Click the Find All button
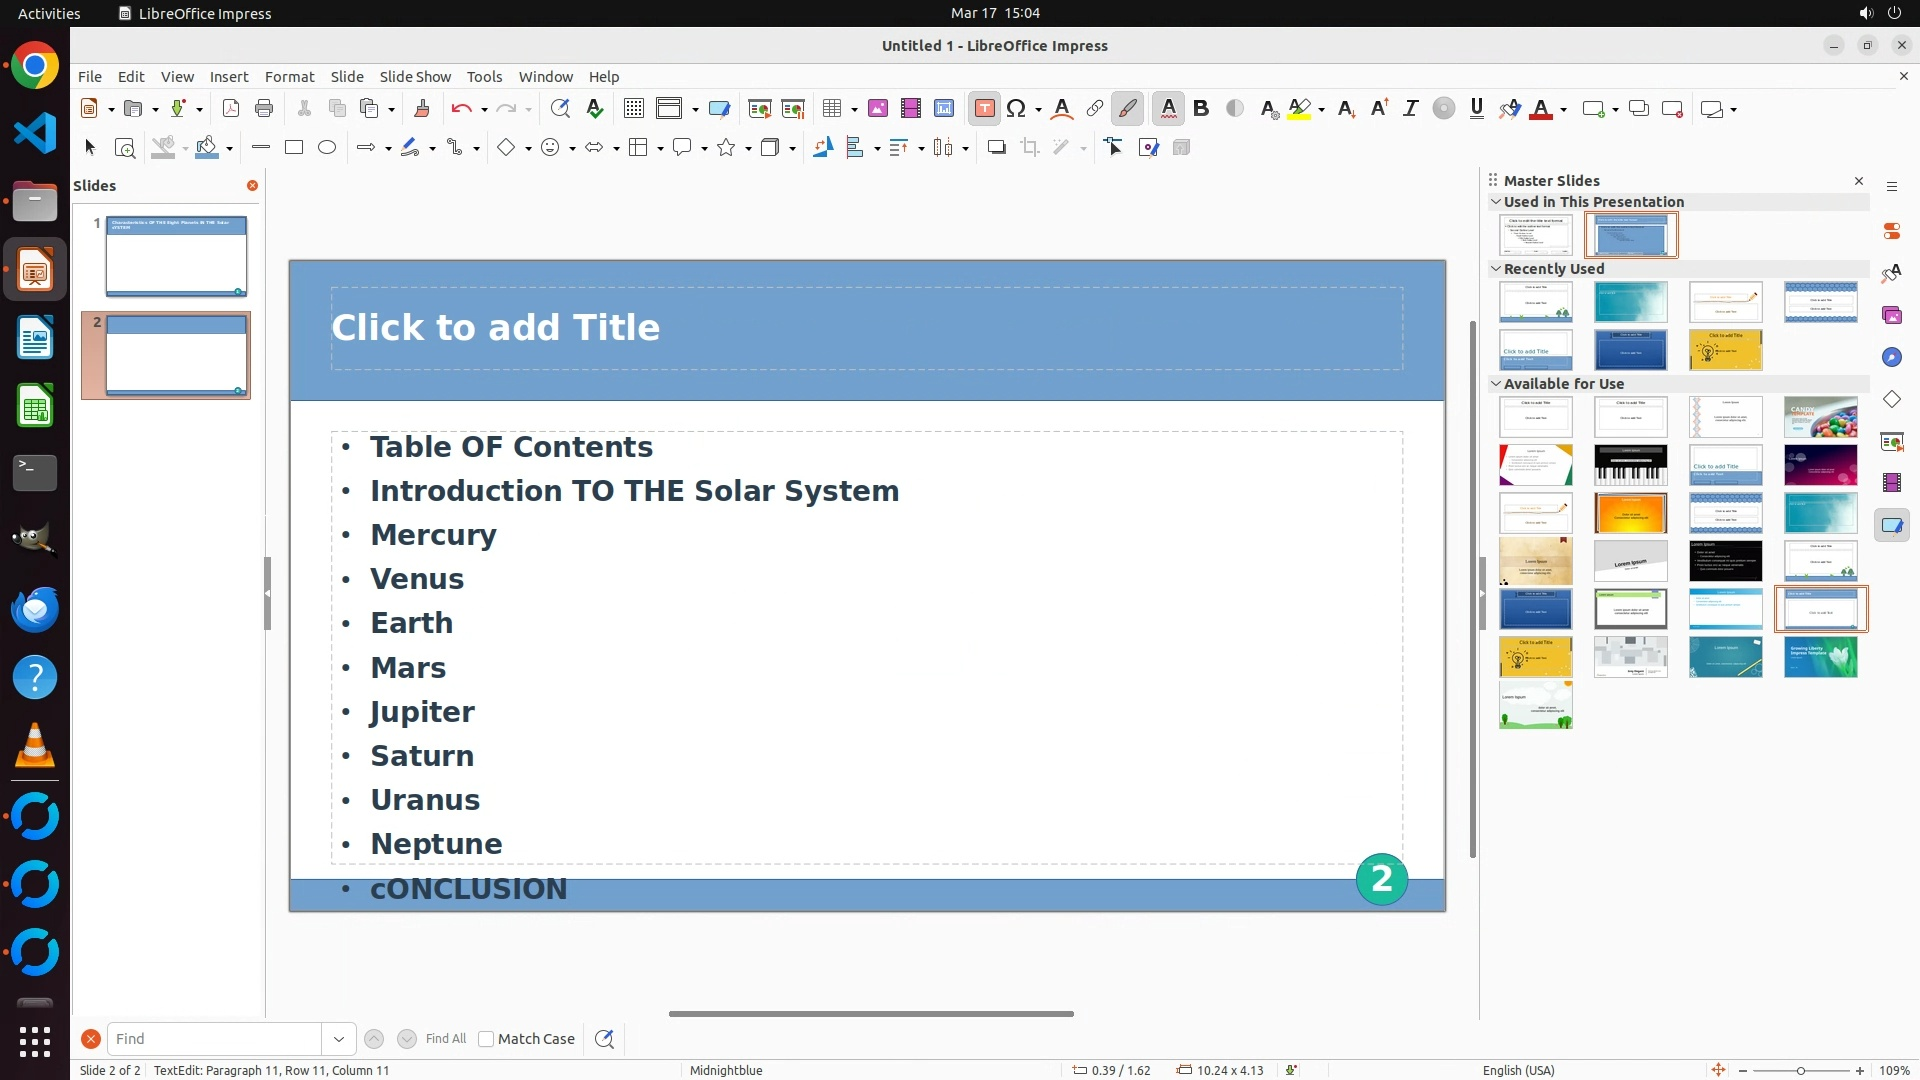Screen dimensions: 1920x1080 coord(445,1039)
